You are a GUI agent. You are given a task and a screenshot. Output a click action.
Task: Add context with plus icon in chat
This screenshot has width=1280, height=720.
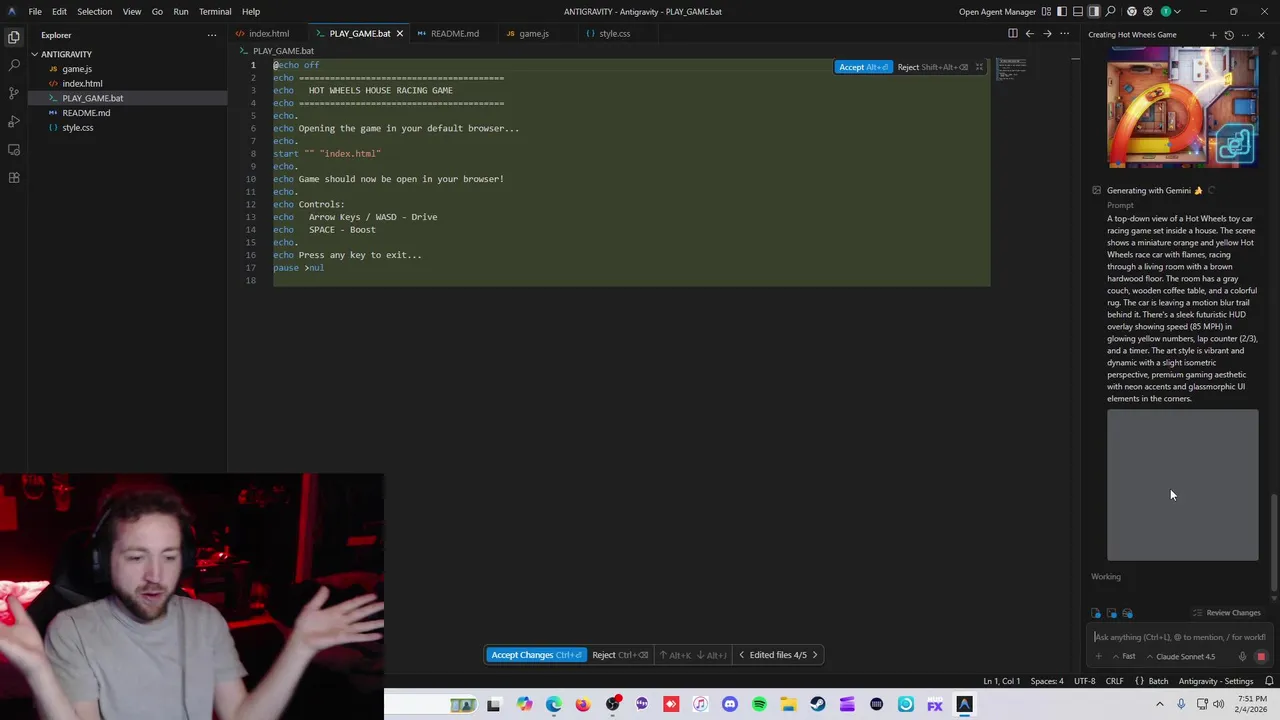point(1098,657)
